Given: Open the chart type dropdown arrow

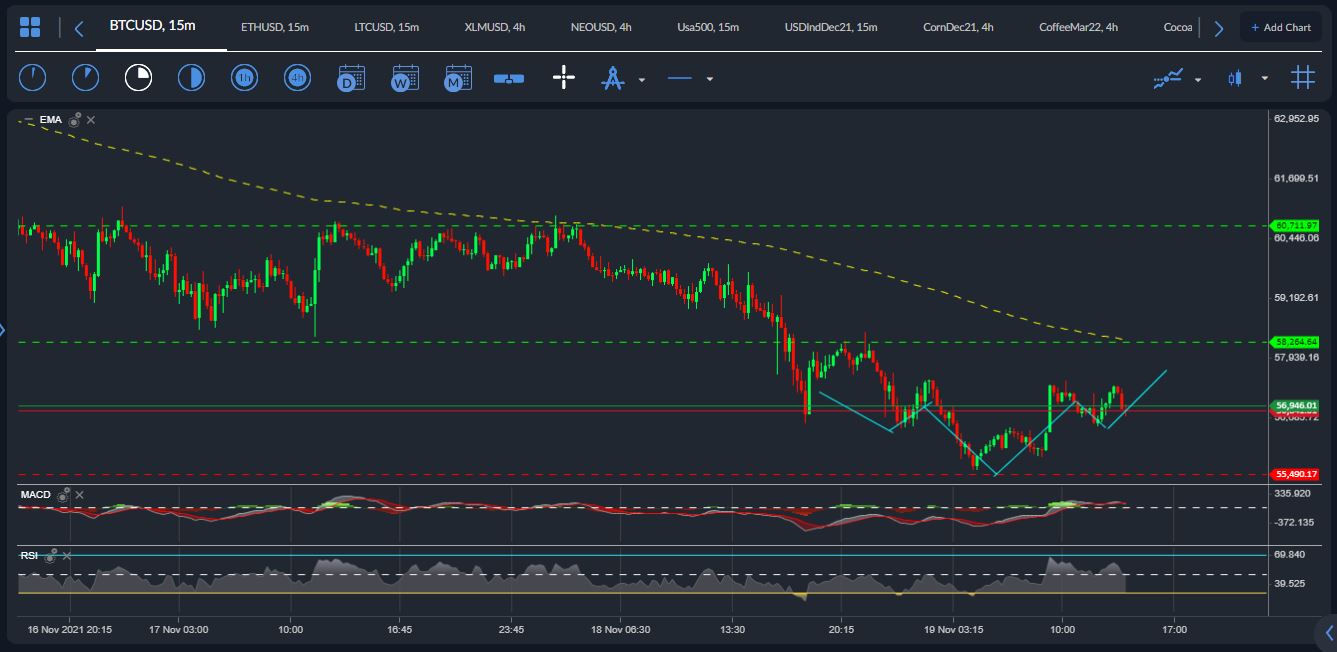Looking at the screenshot, I should pyautogui.click(x=1264, y=78).
